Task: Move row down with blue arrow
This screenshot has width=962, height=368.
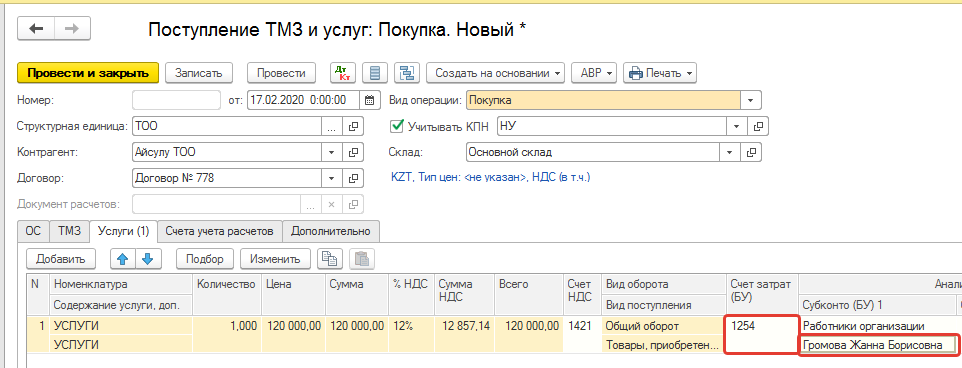Action: (147, 259)
